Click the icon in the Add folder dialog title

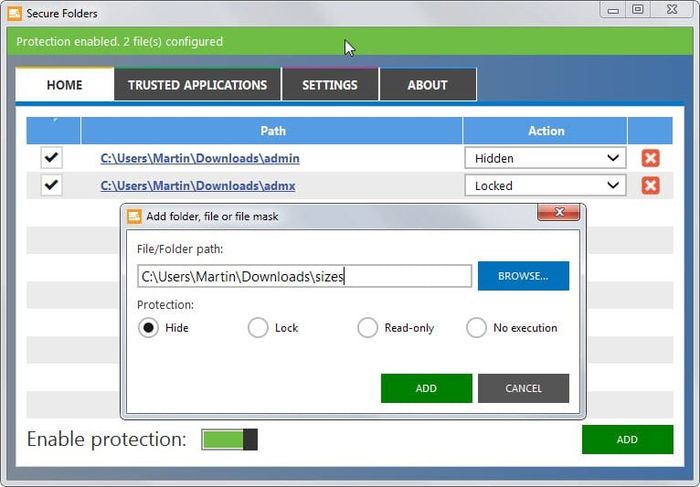click(x=134, y=216)
